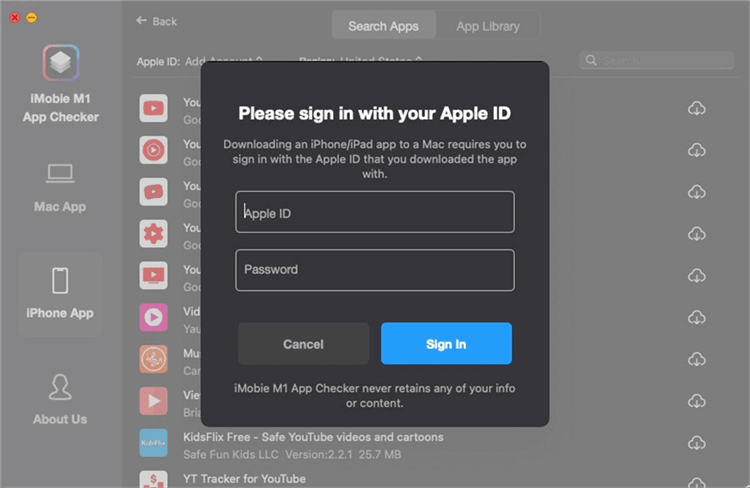Click the first red YouTube app icon
The width and height of the screenshot is (750, 488).
[x=154, y=108]
